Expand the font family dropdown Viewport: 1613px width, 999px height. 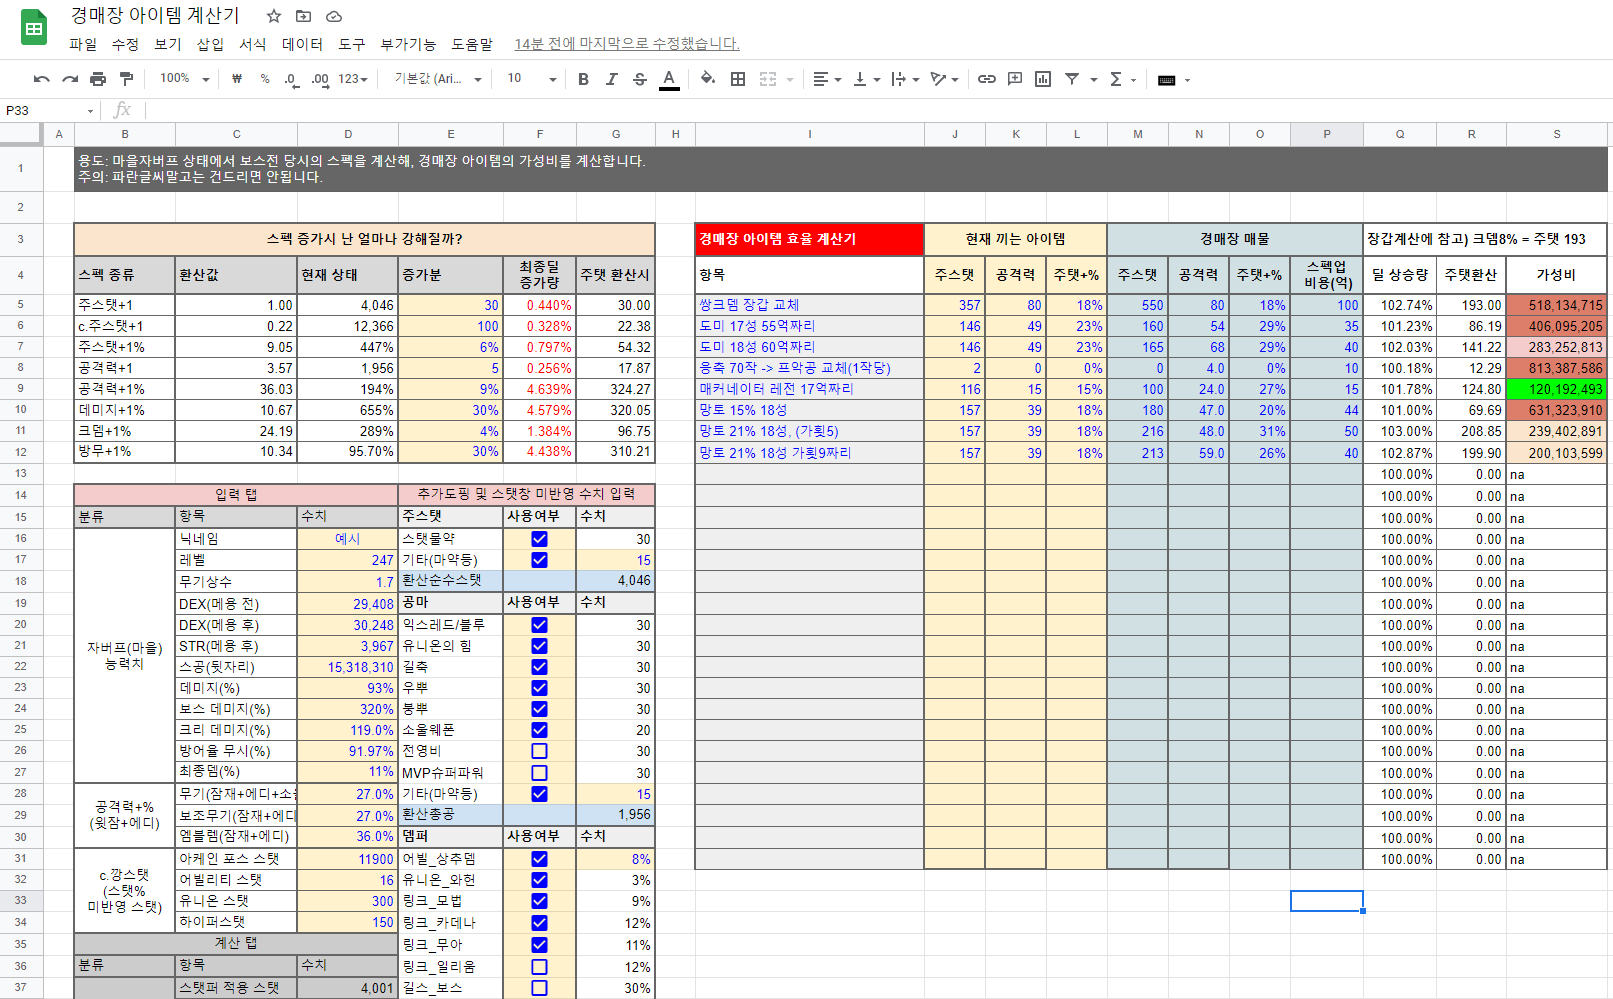pos(438,79)
